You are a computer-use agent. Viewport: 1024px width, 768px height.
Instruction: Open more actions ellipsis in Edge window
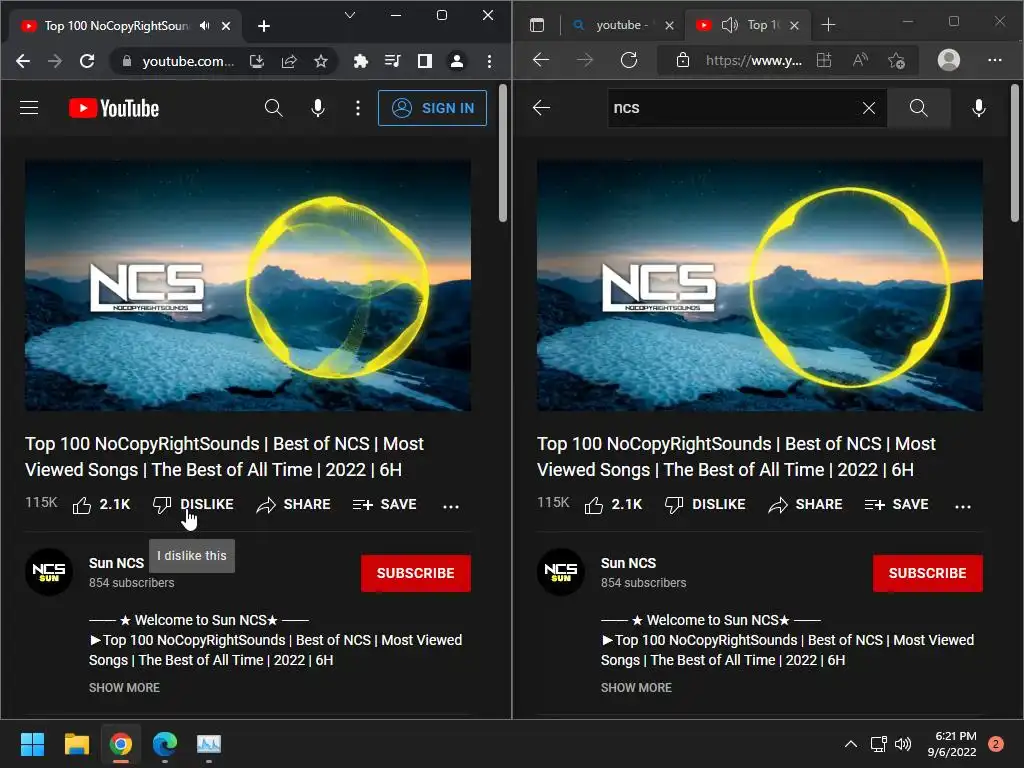(963, 506)
